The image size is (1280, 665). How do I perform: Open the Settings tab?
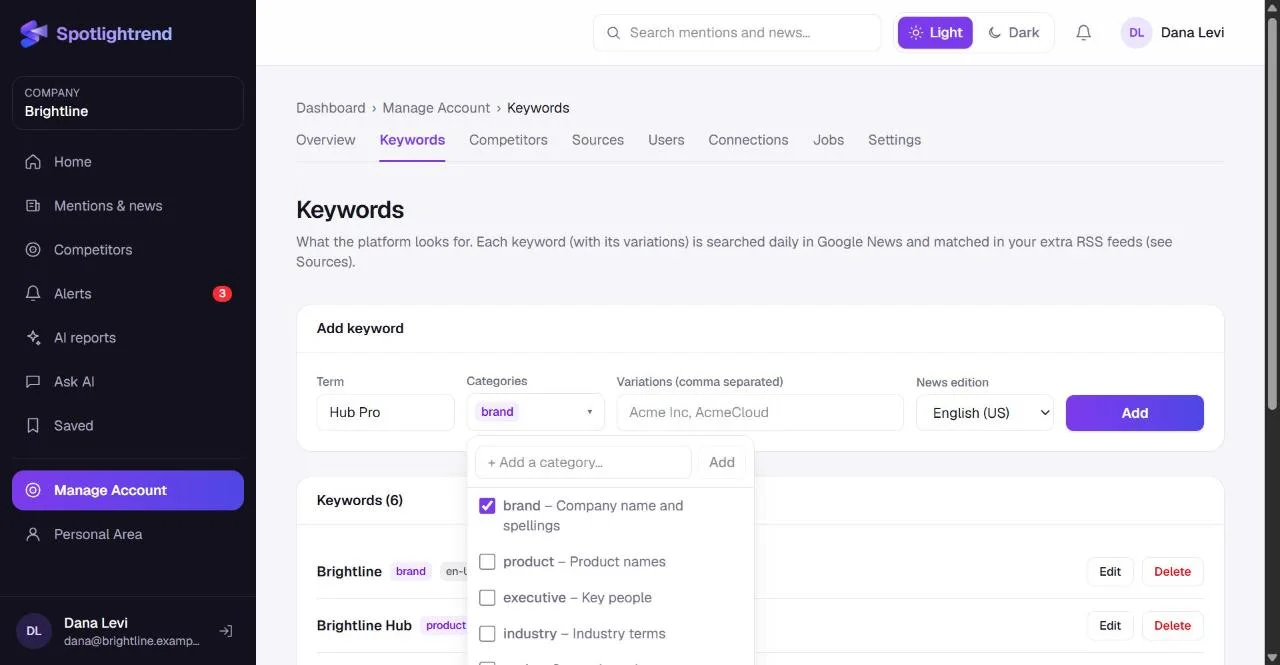coord(894,140)
